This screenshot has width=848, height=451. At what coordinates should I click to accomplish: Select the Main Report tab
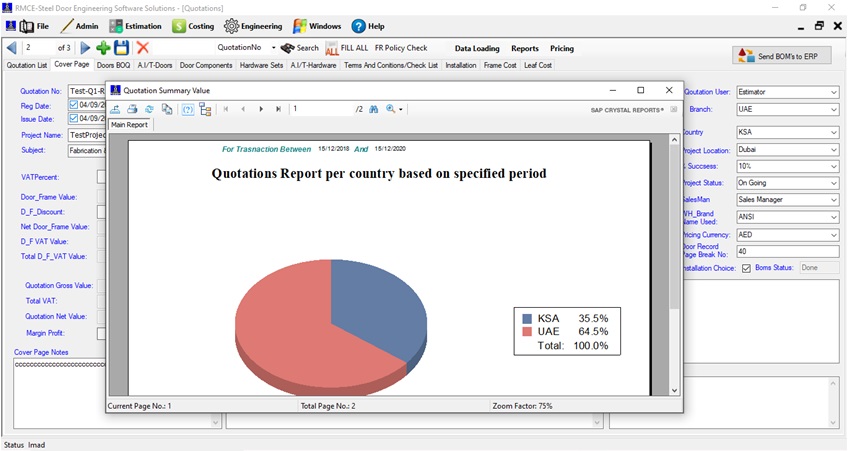(x=129, y=125)
